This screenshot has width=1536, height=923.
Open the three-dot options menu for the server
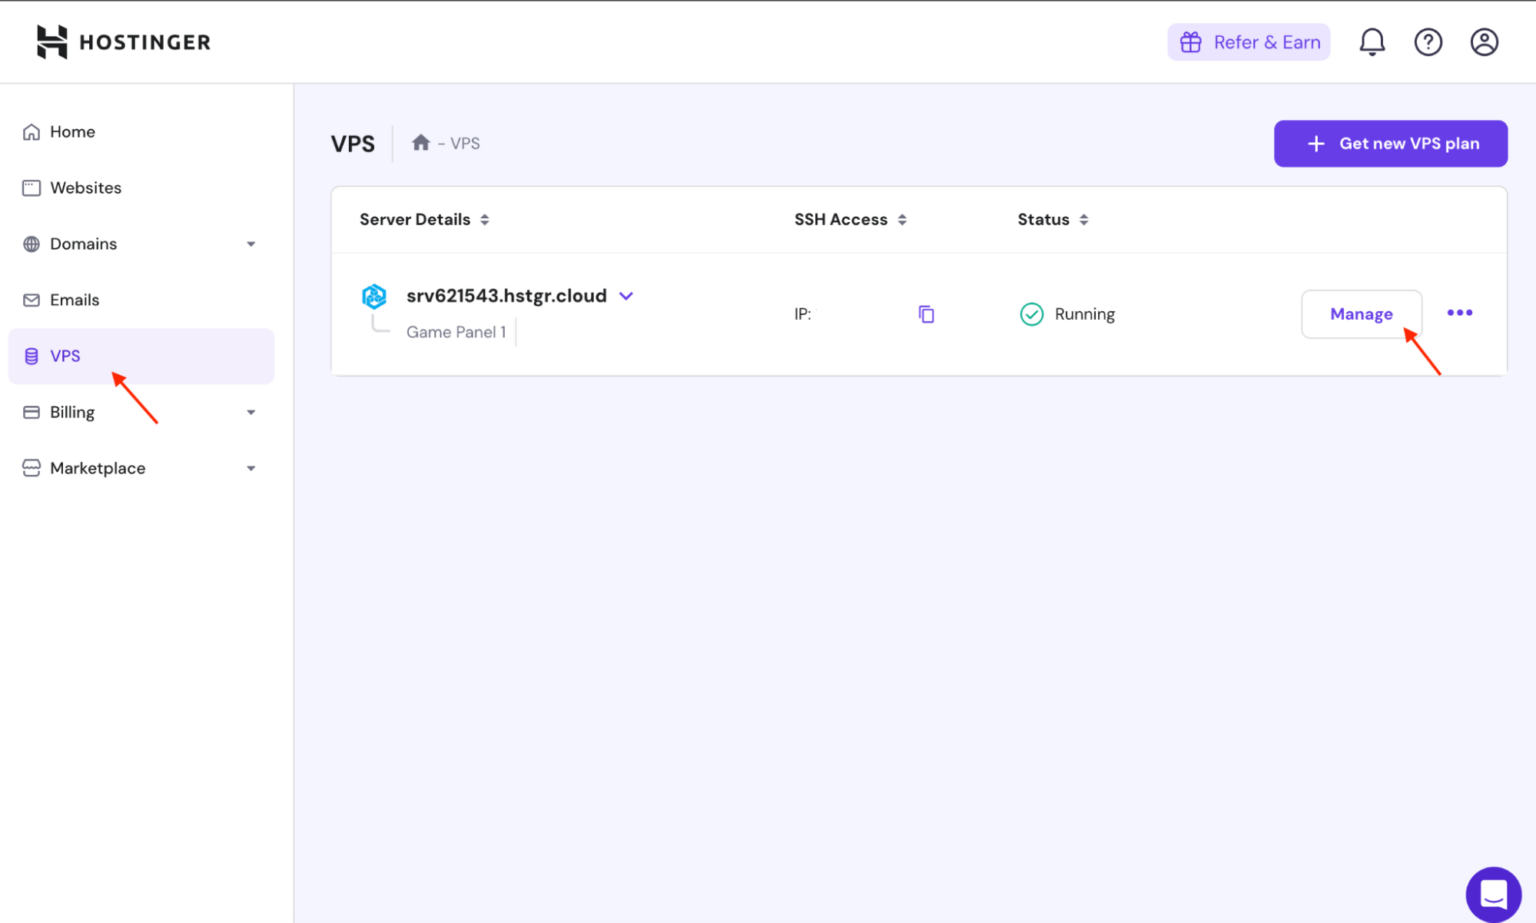point(1458,313)
